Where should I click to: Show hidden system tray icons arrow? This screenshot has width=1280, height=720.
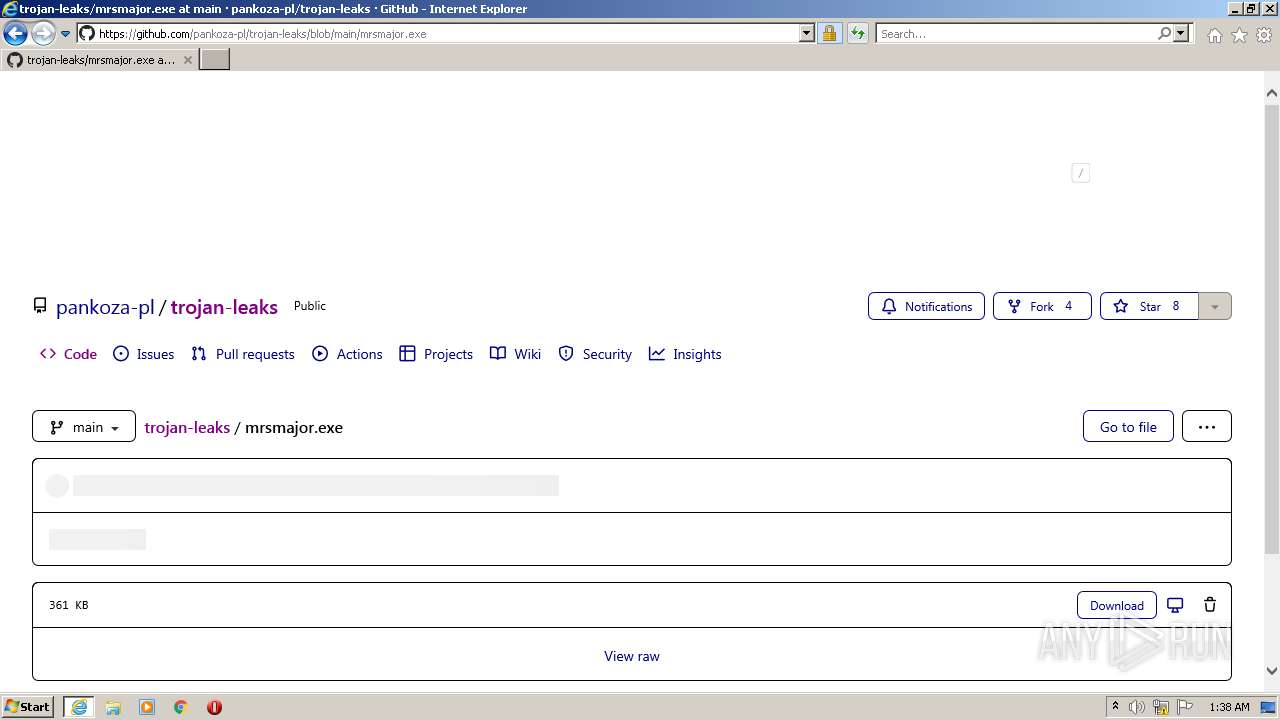tap(1115, 707)
